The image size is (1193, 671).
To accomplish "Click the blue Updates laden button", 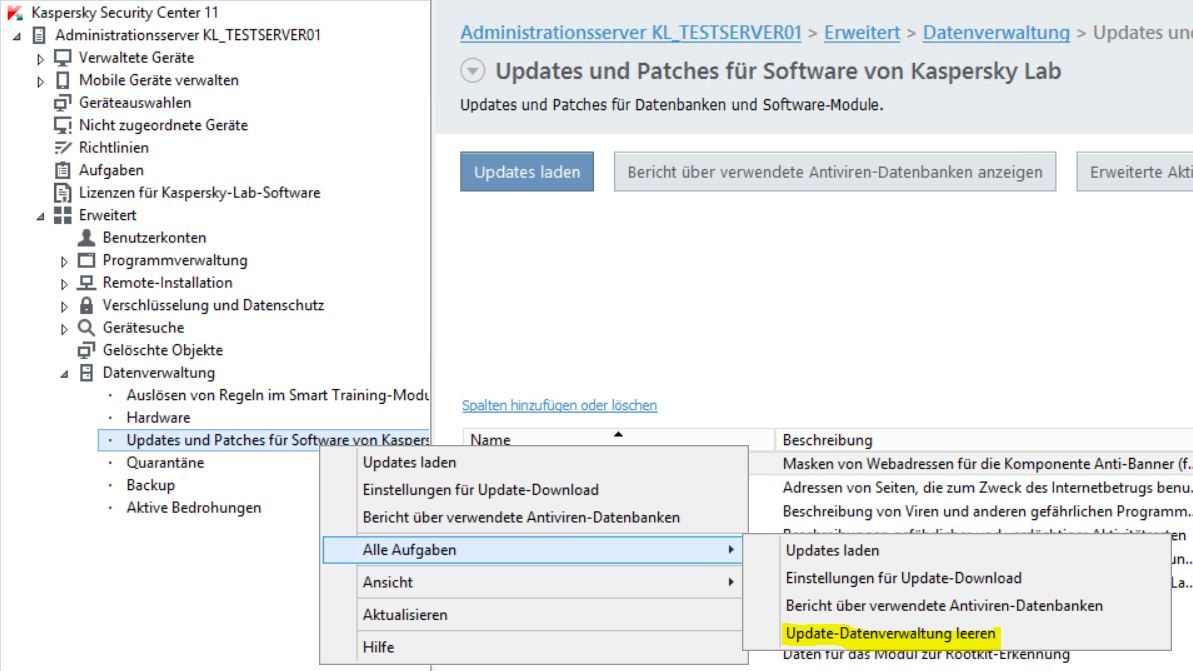I will [x=527, y=172].
